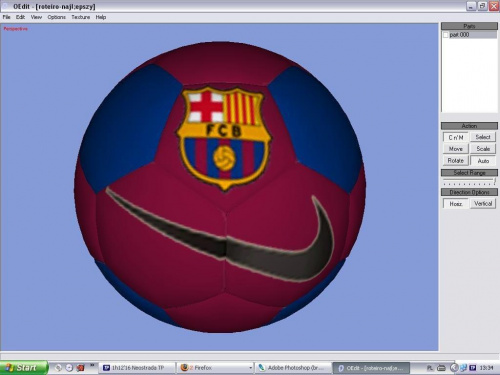500x375 pixels.
Task: Open the Neostrada TP taskbar item
Action: [137, 368]
